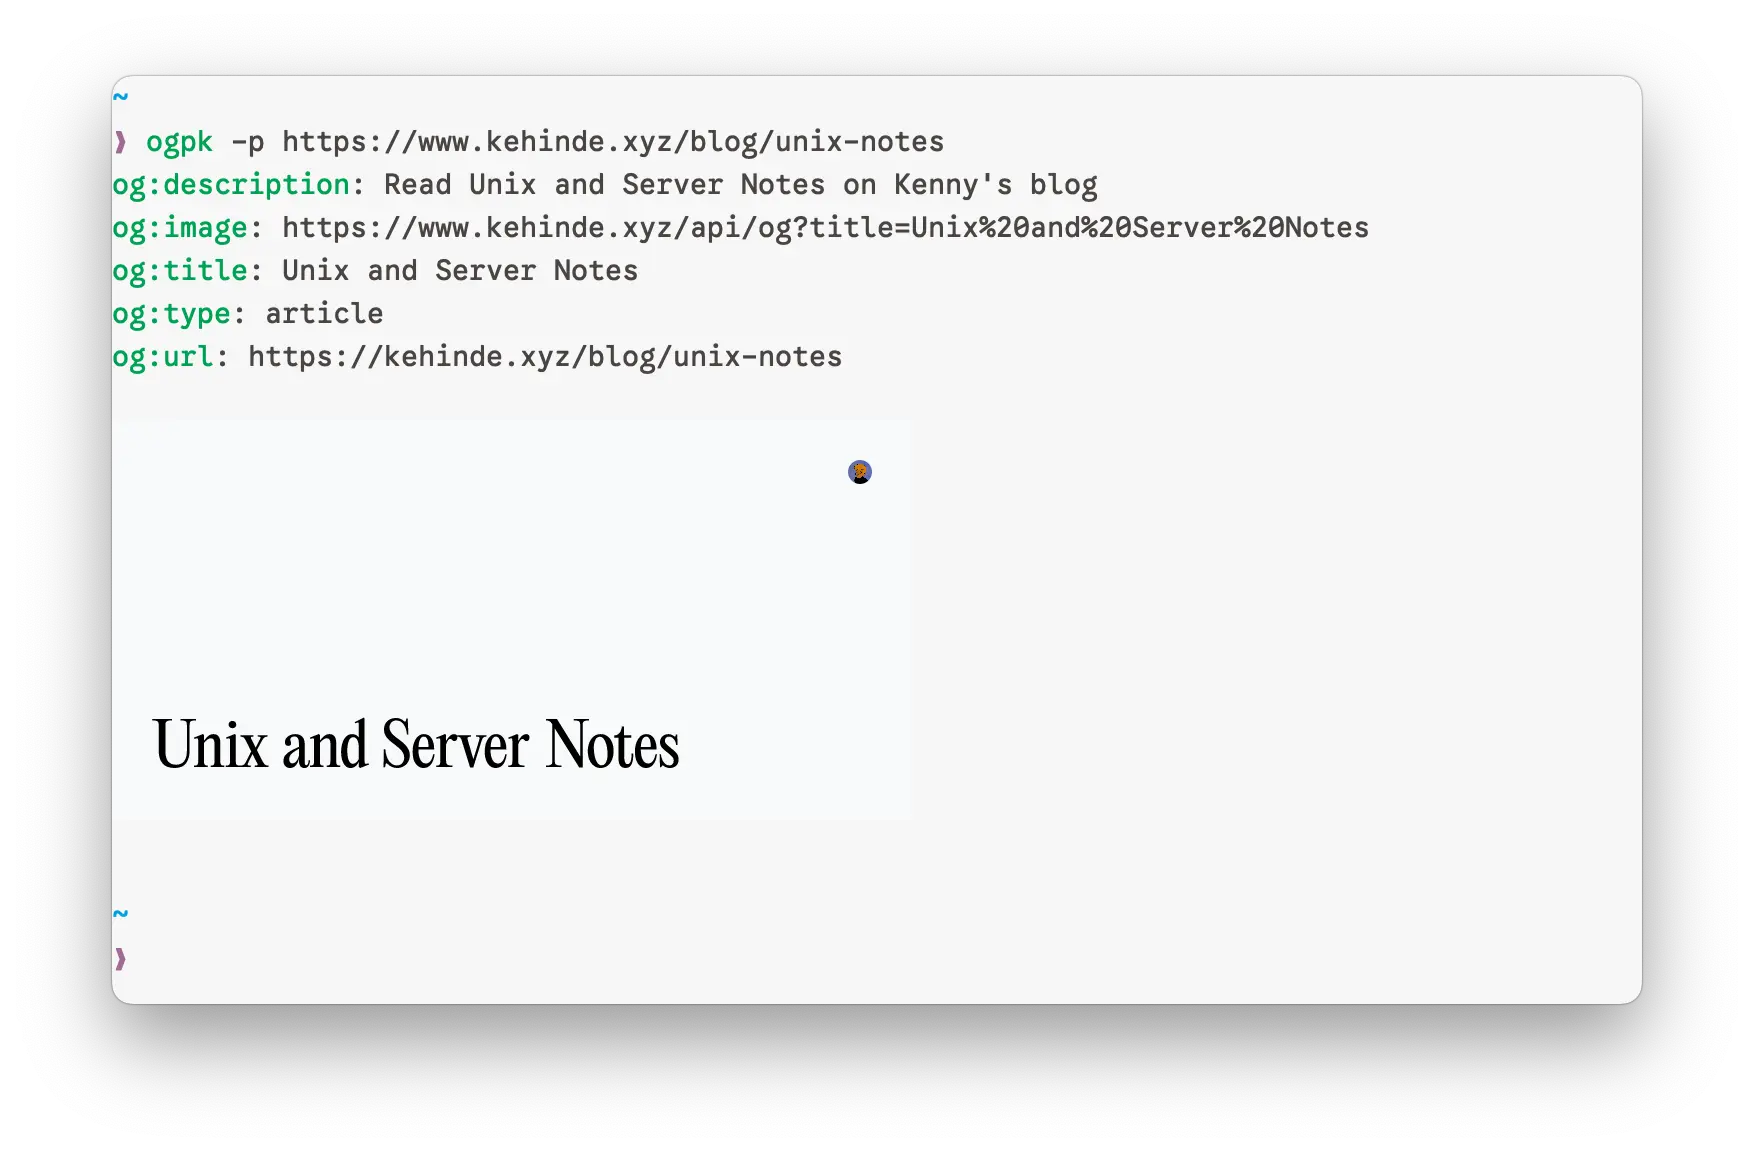Screen dimensions: 1754x1152
Task: Click the og:title key label
Action: [x=180, y=271]
